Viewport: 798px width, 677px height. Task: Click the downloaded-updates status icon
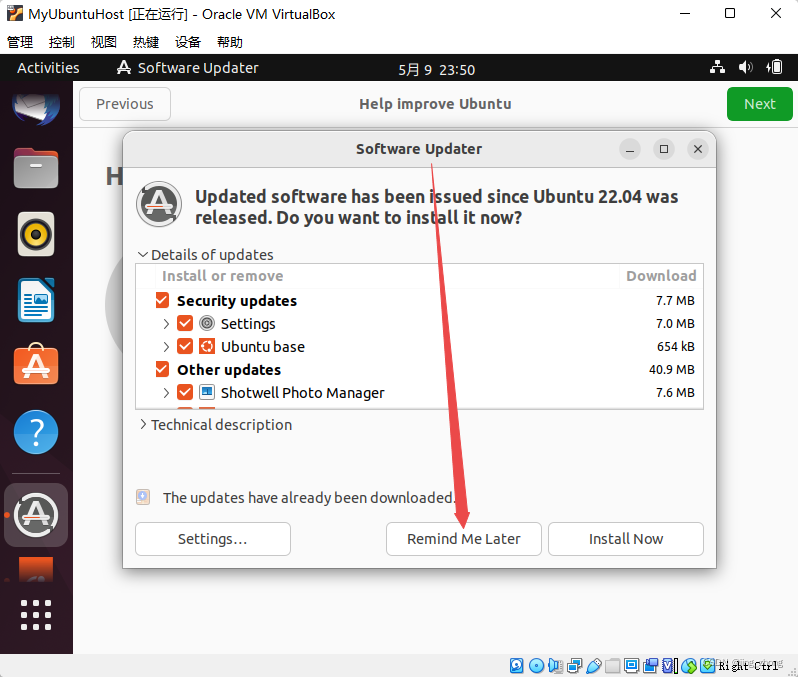pyautogui.click(x=143, y=497)
